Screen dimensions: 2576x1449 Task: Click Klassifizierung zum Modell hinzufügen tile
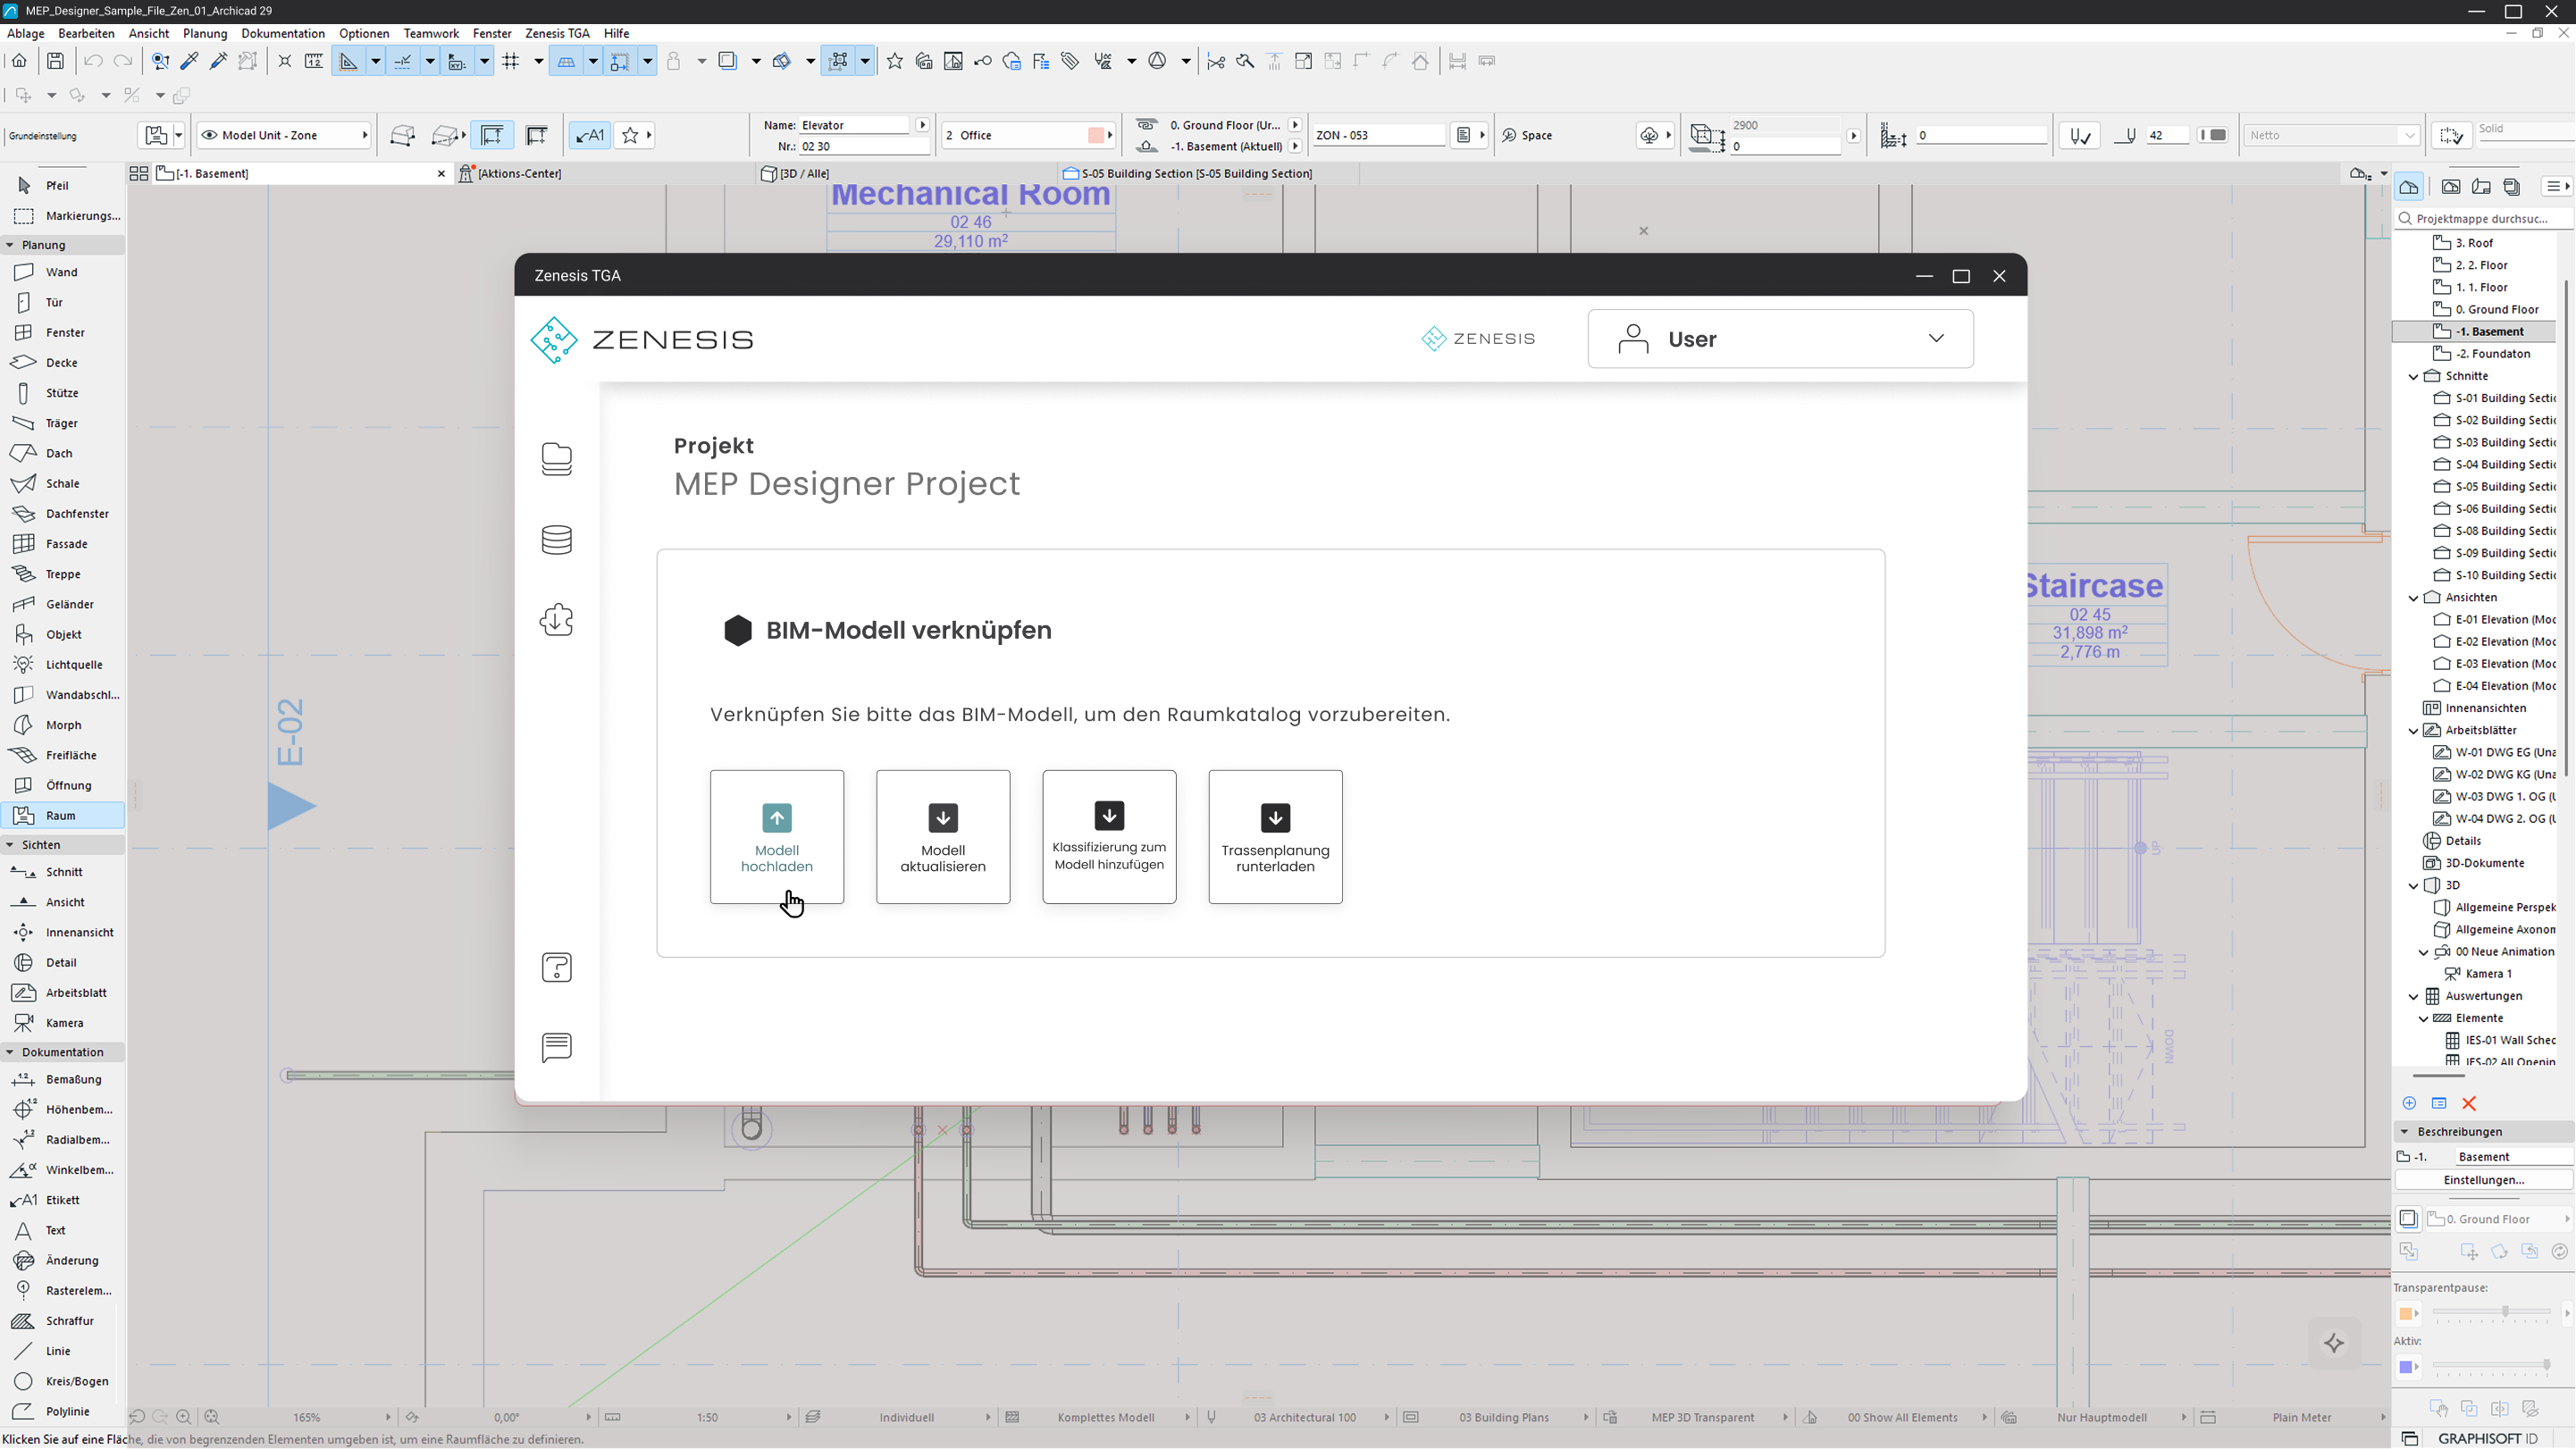[1108, 836]
